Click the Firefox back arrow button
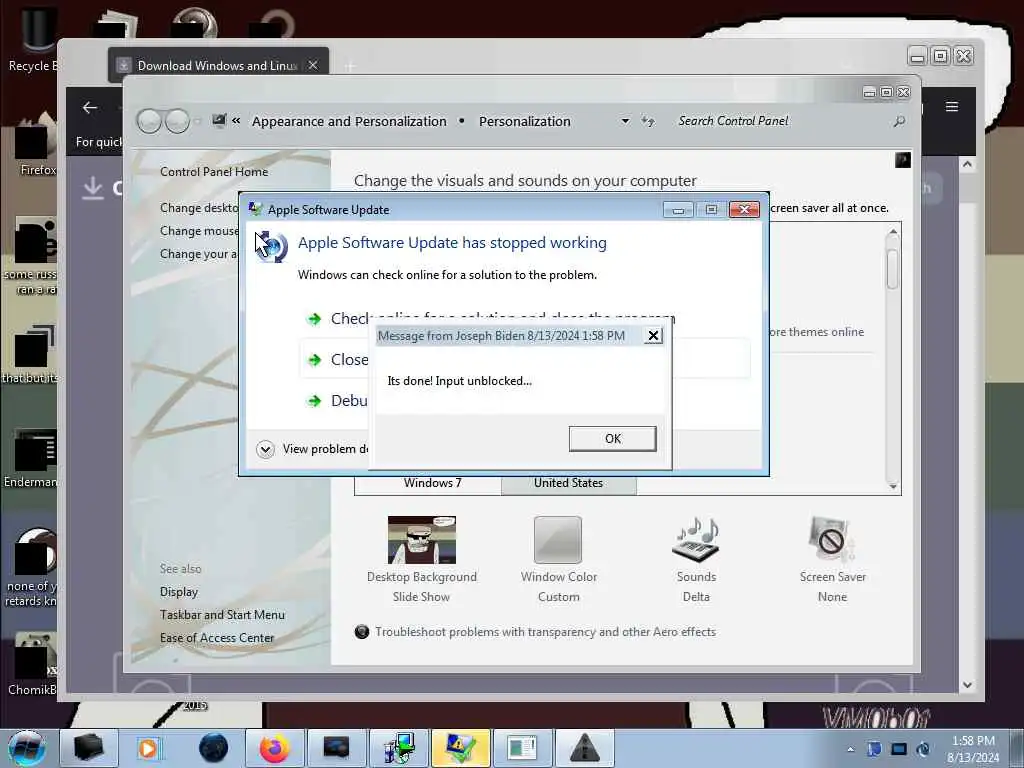This screenshot has height=768, width=1024. (90, 108)
